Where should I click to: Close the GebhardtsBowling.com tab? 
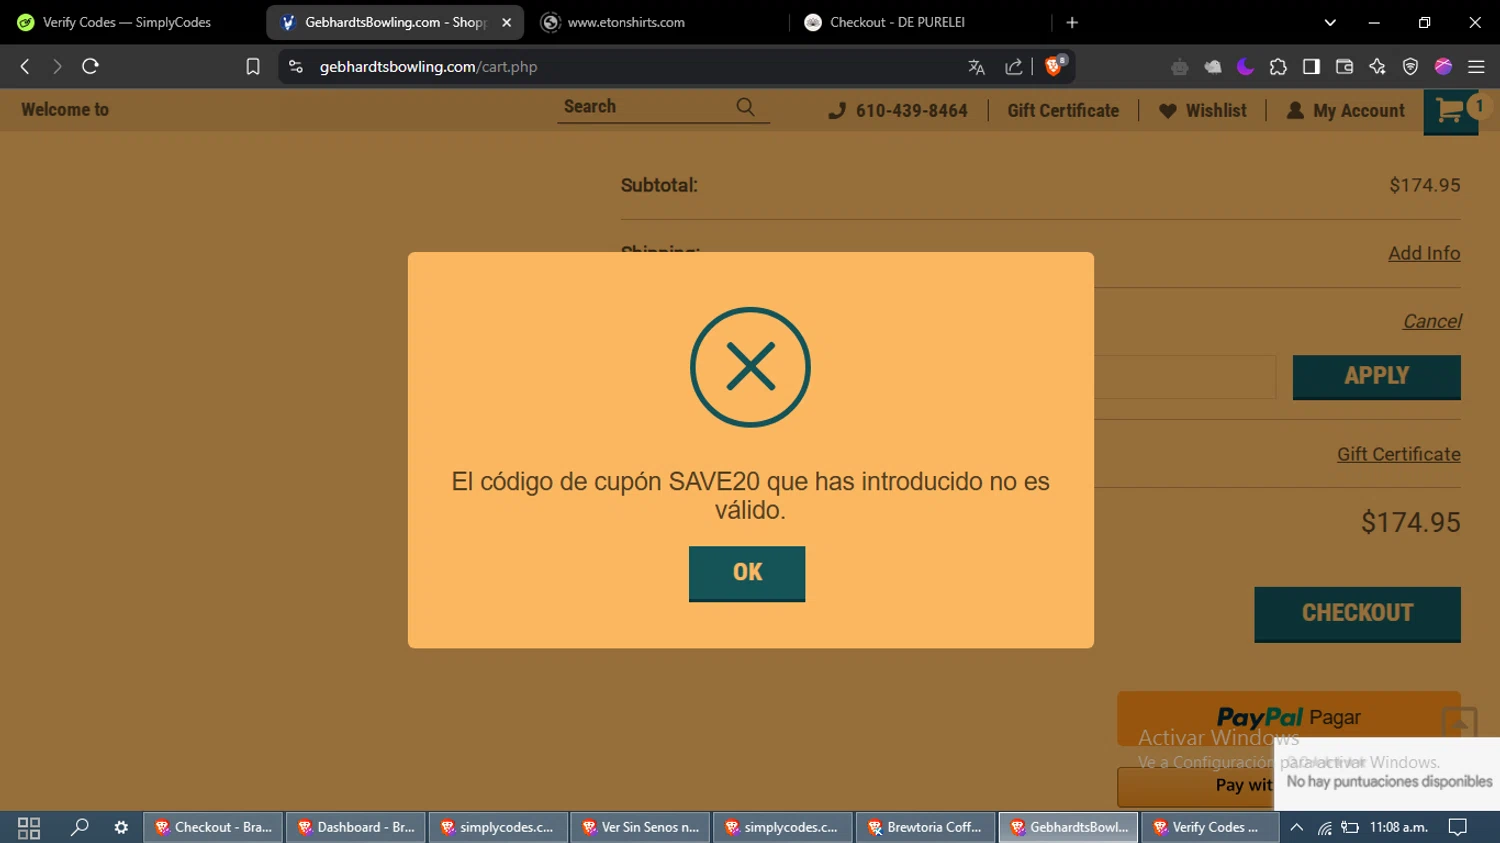[506, 22]
